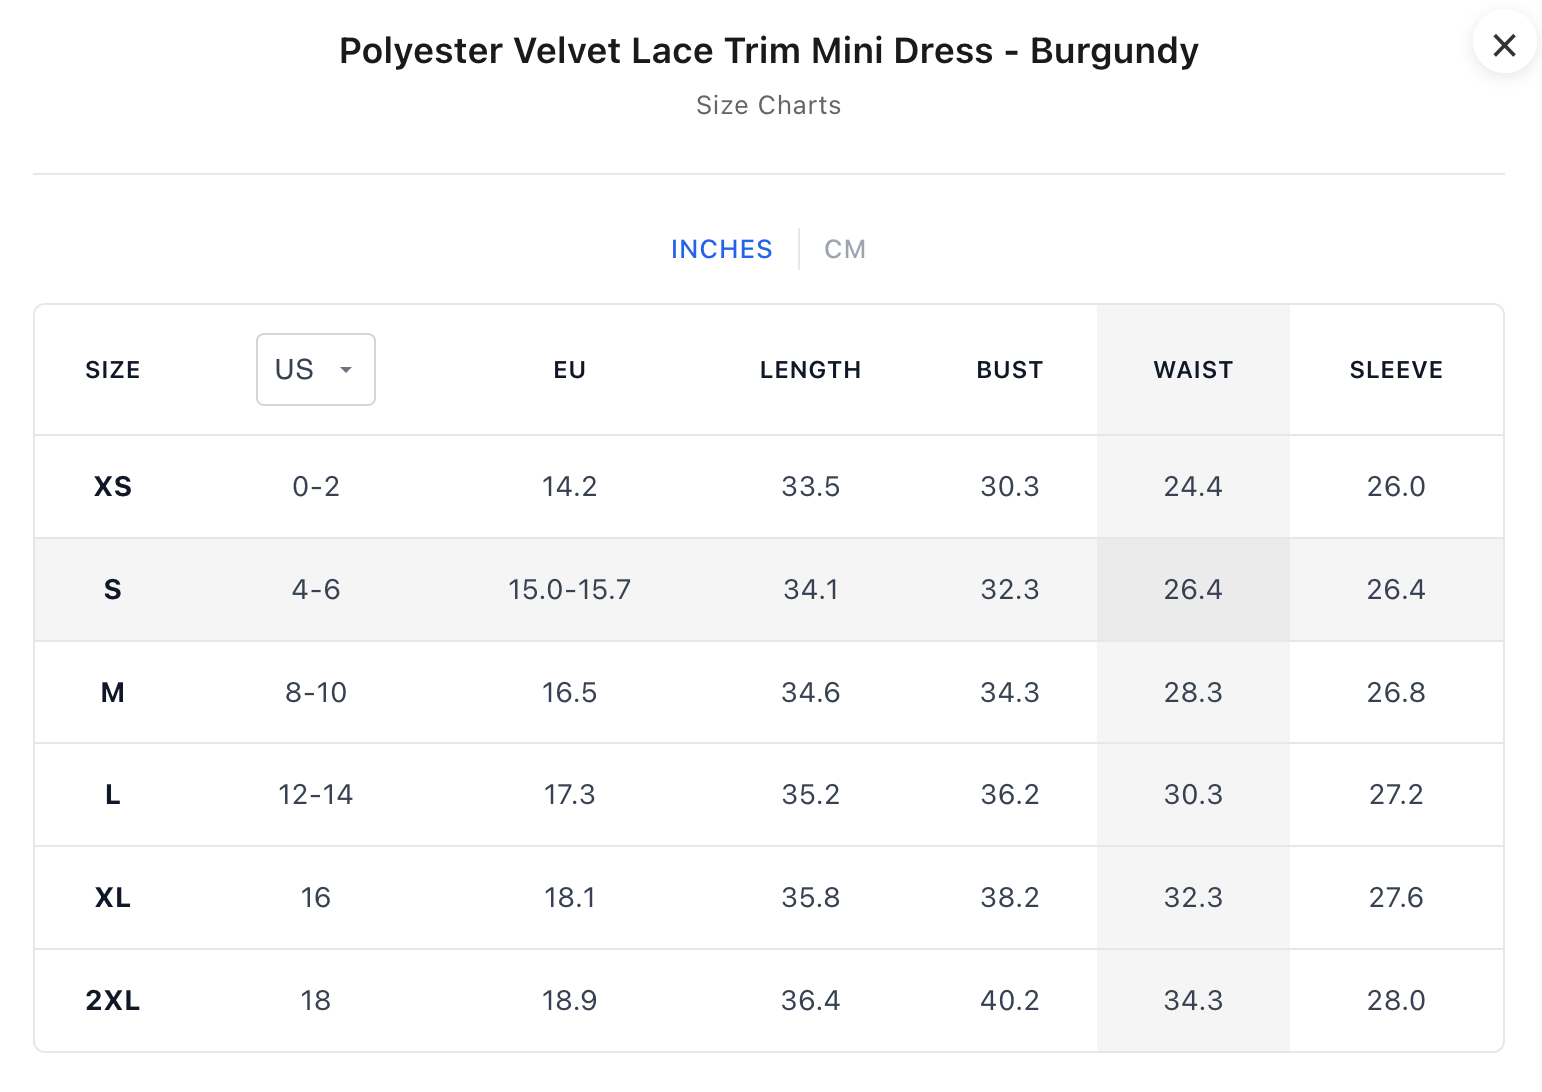The image size is (1542, 1092).
Task: Click the LENGTH column header
Action: (810, 370)
